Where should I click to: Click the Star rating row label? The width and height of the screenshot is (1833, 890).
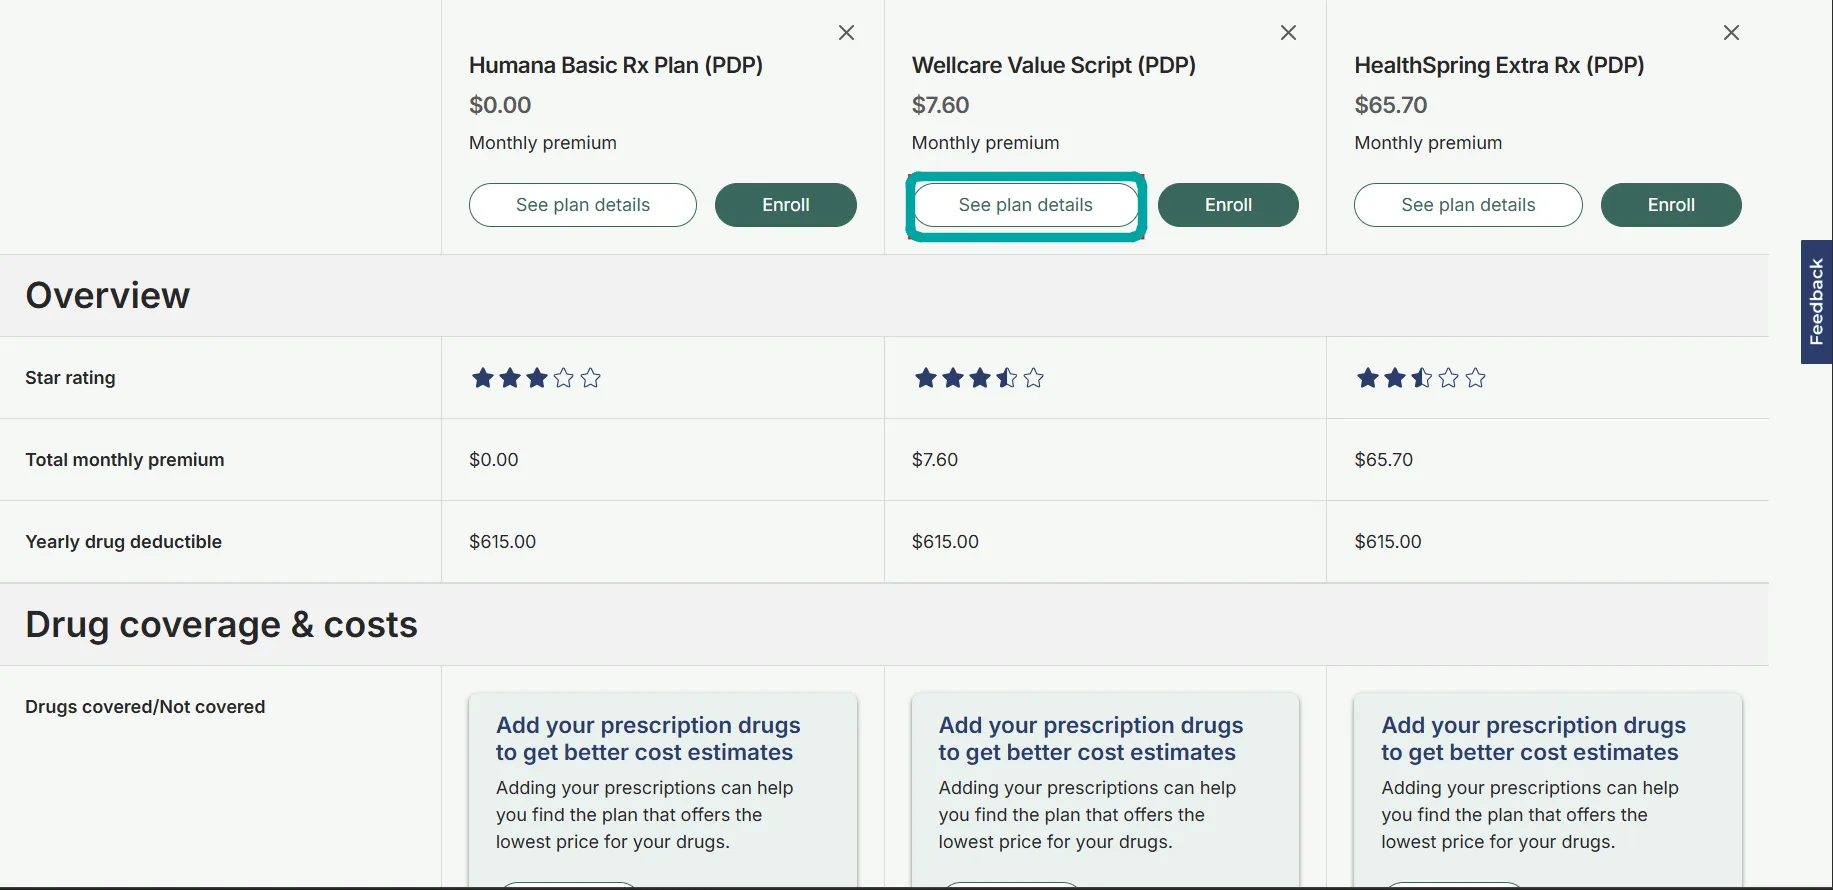[70, 378]
